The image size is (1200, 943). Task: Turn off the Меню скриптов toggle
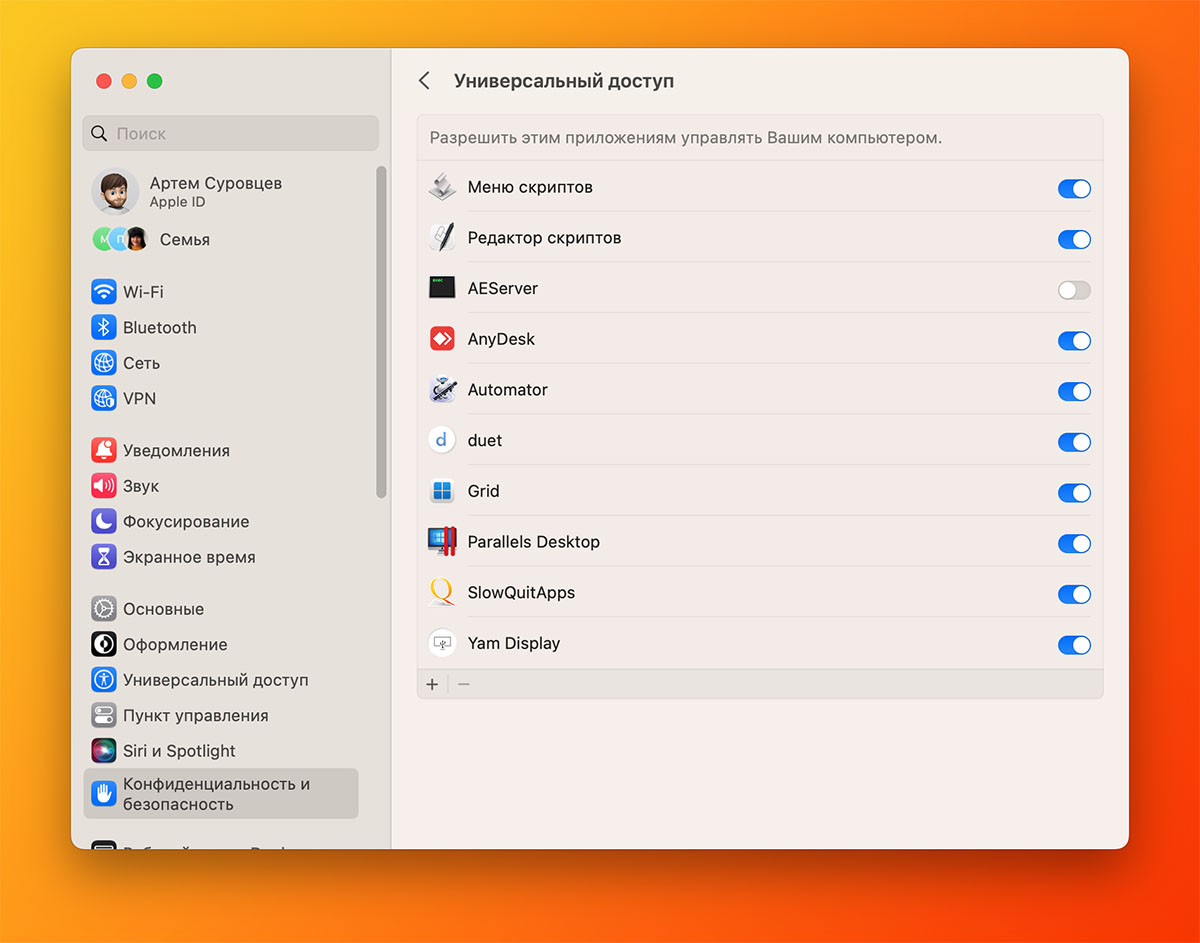click(x=1074, y=189)
